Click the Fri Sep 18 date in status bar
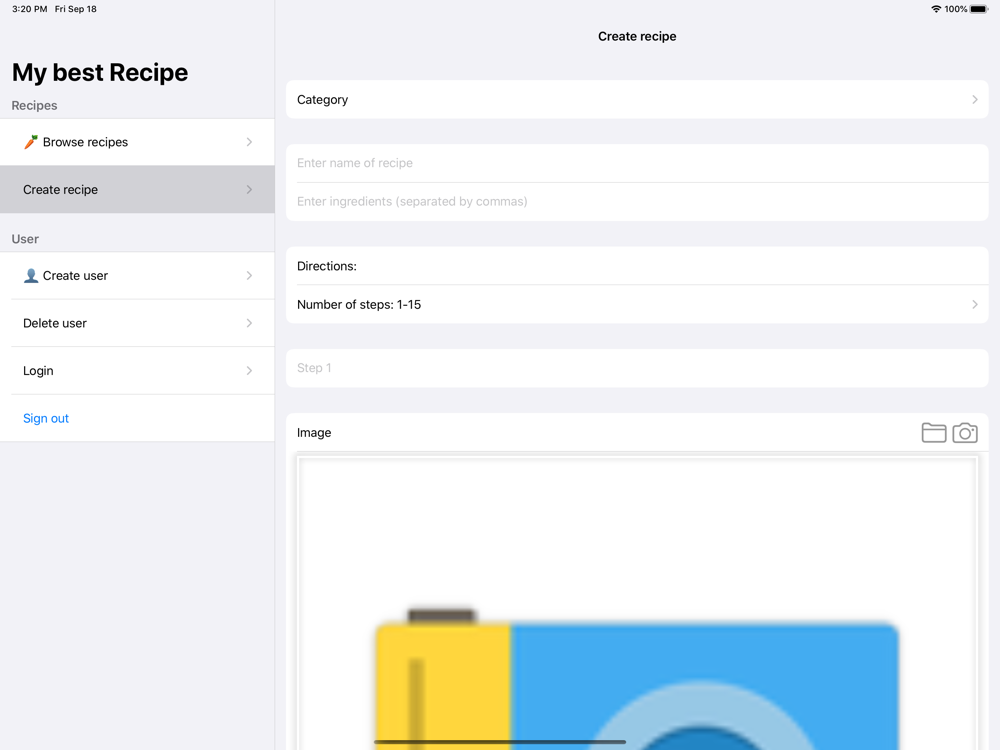The height and width of the screenshot is (750, 1000). coord(75,9)
